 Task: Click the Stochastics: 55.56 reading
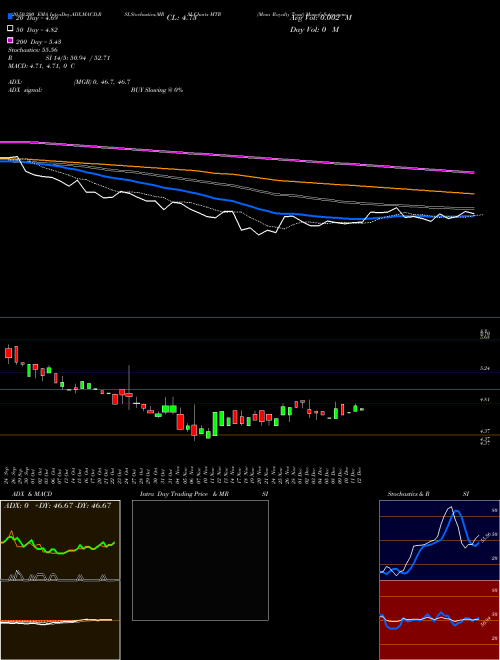[x=33, y=50]
